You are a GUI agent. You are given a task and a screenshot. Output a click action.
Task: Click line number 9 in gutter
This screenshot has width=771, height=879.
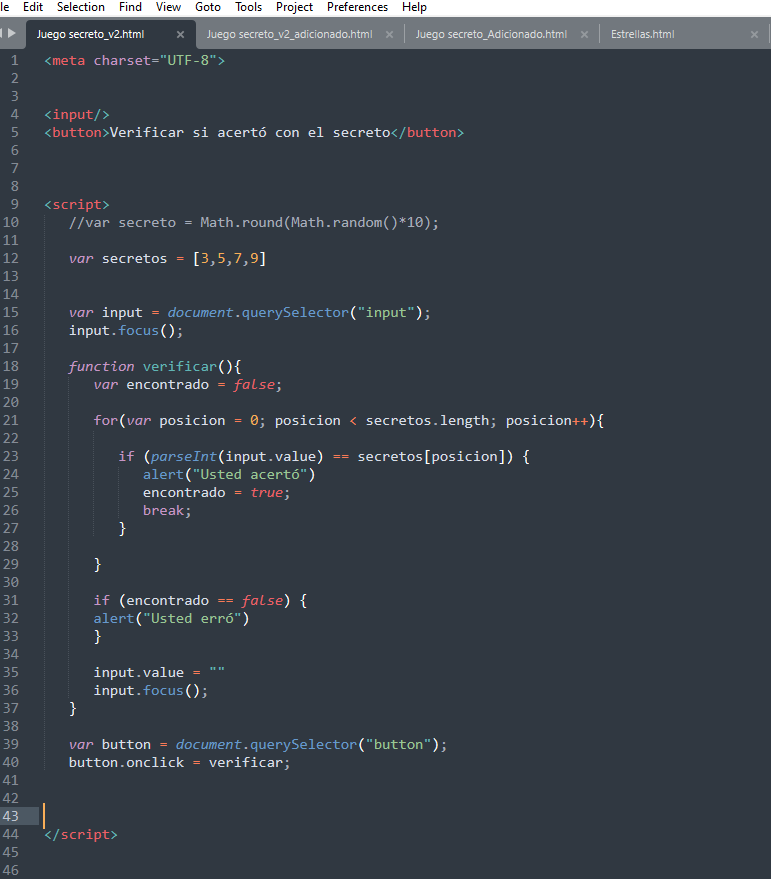(15, 205)
